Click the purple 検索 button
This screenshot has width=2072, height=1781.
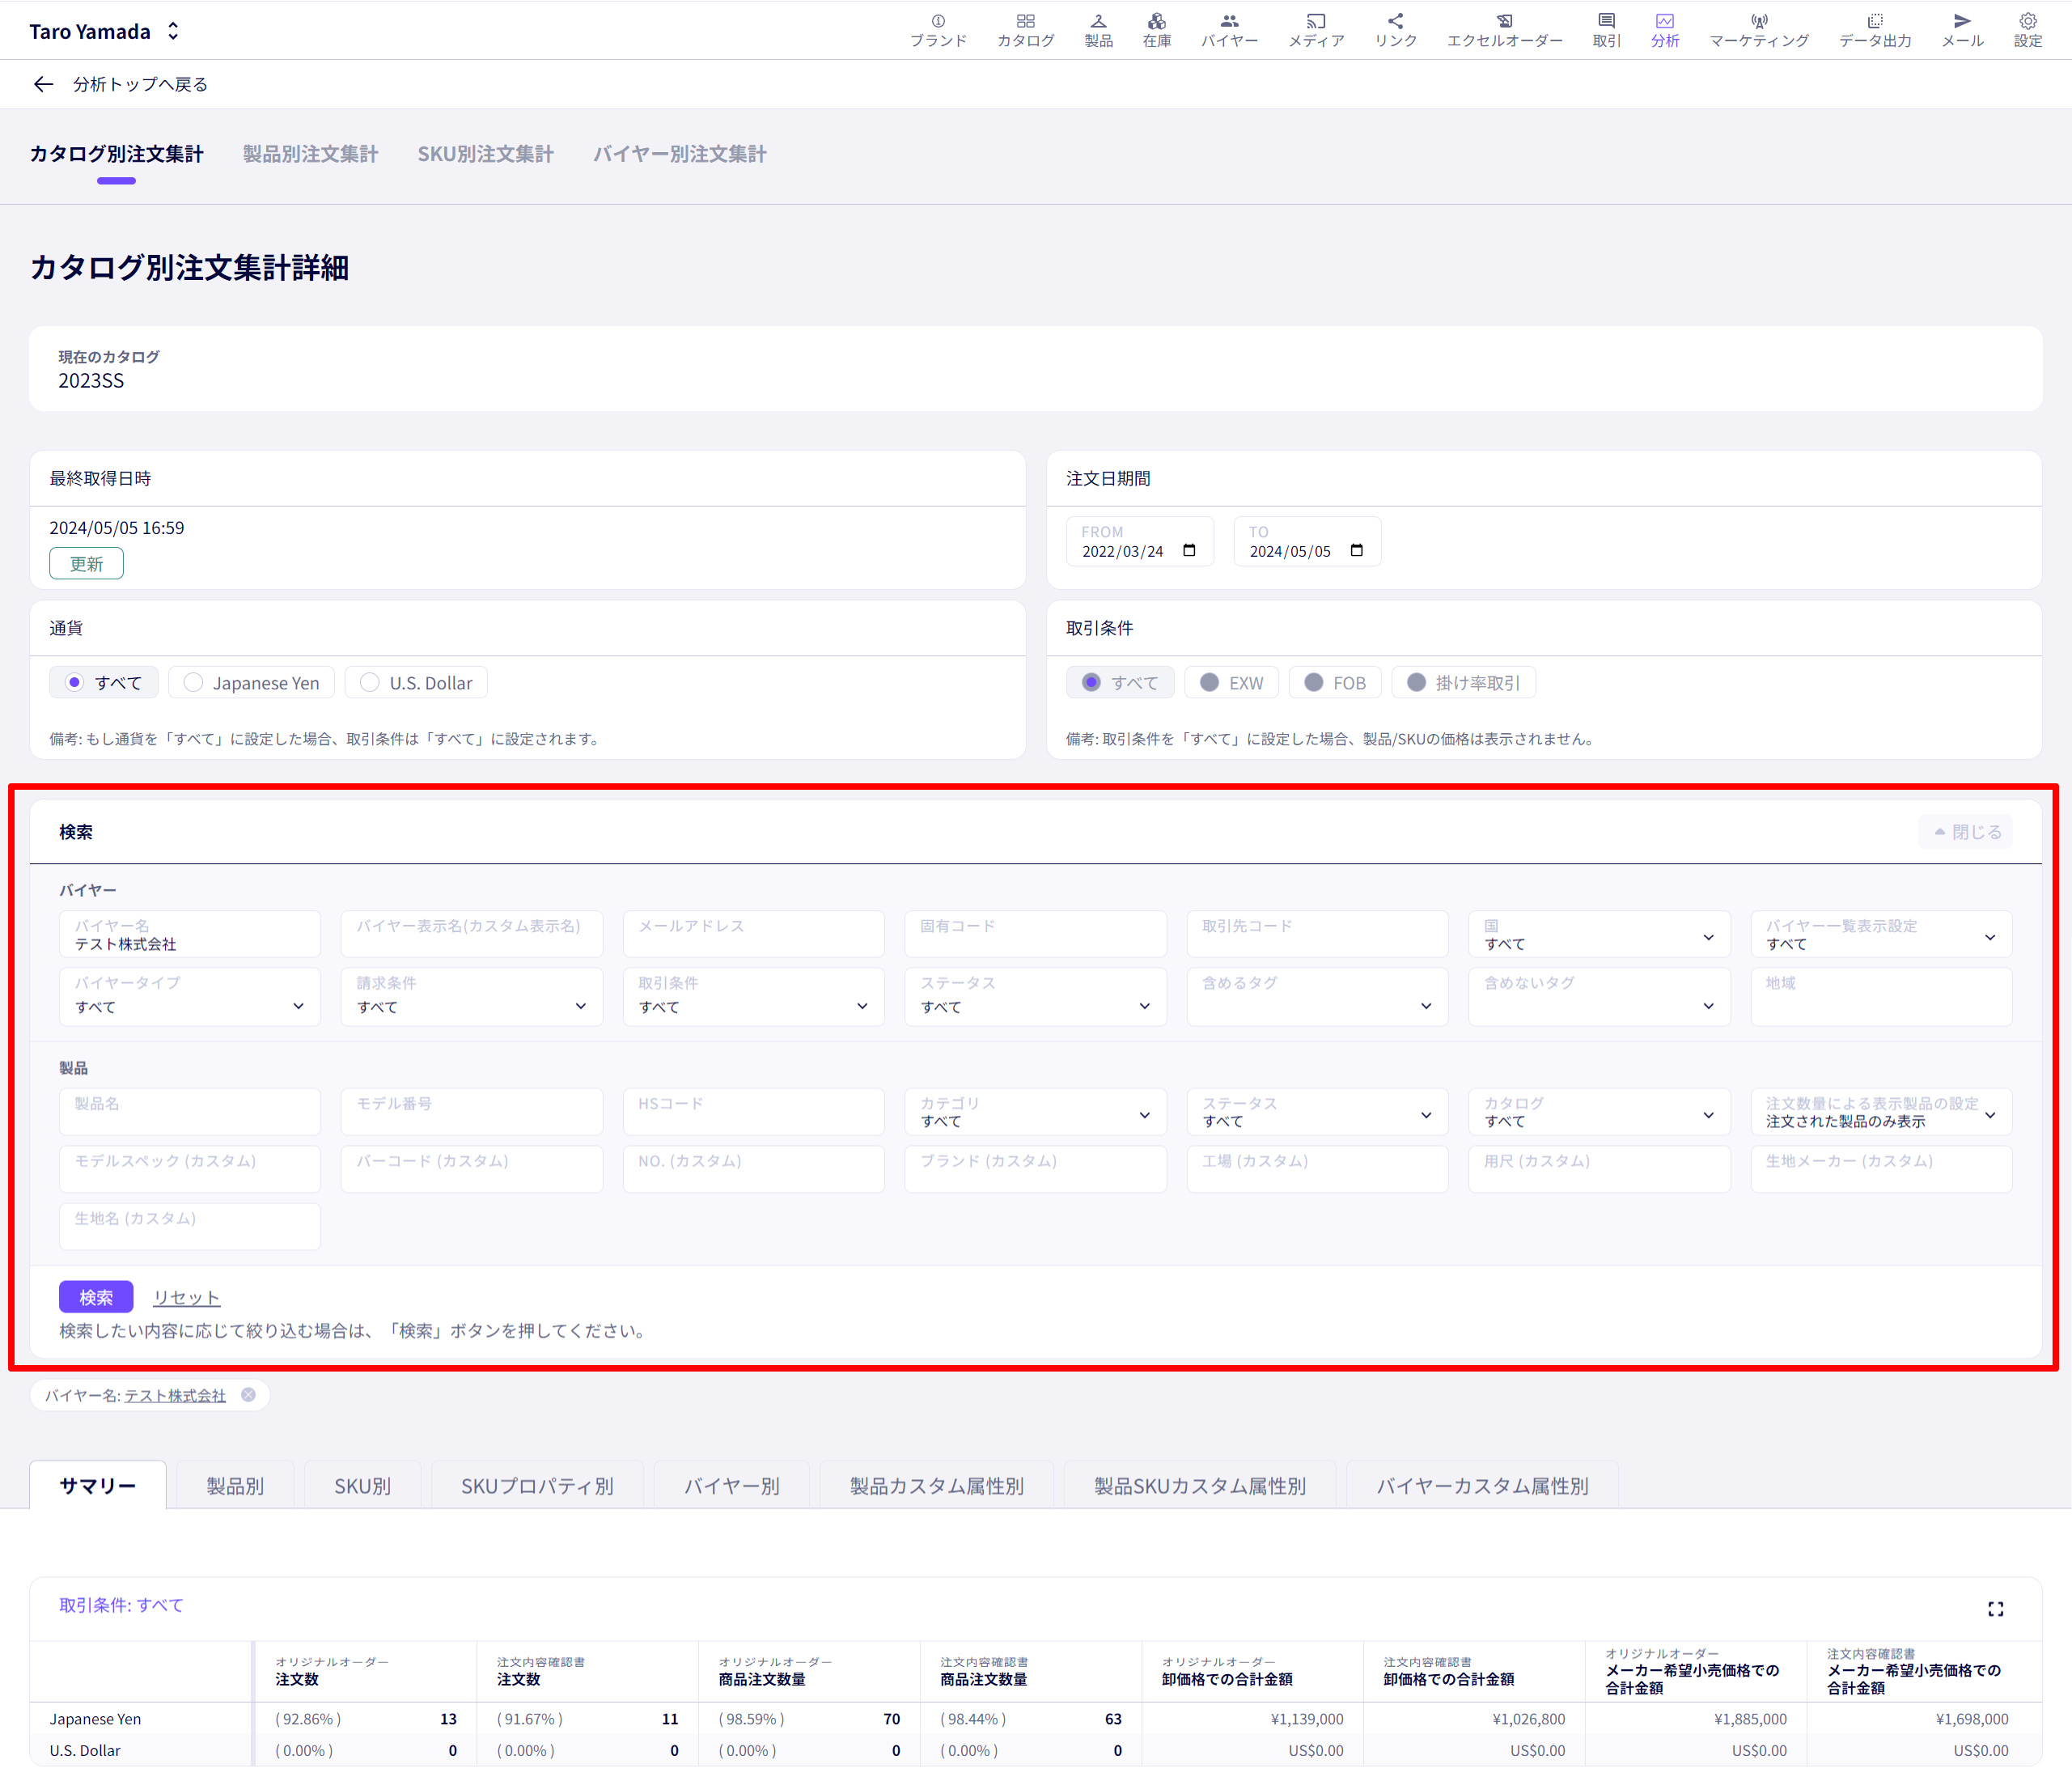[x=96, y=1297]
